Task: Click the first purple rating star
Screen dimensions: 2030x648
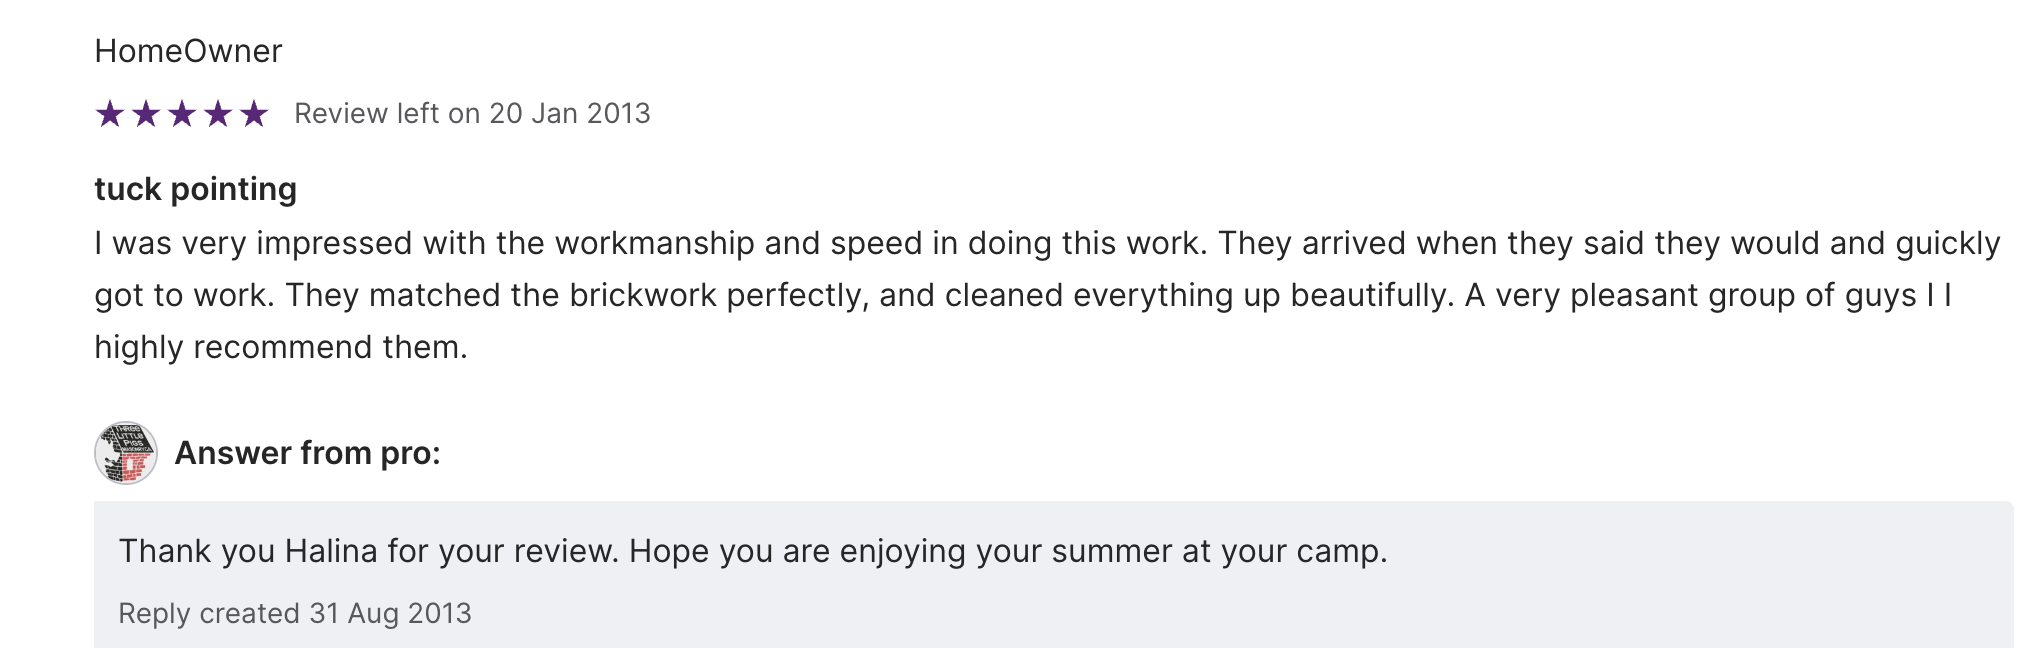Action: pos(110,114)
